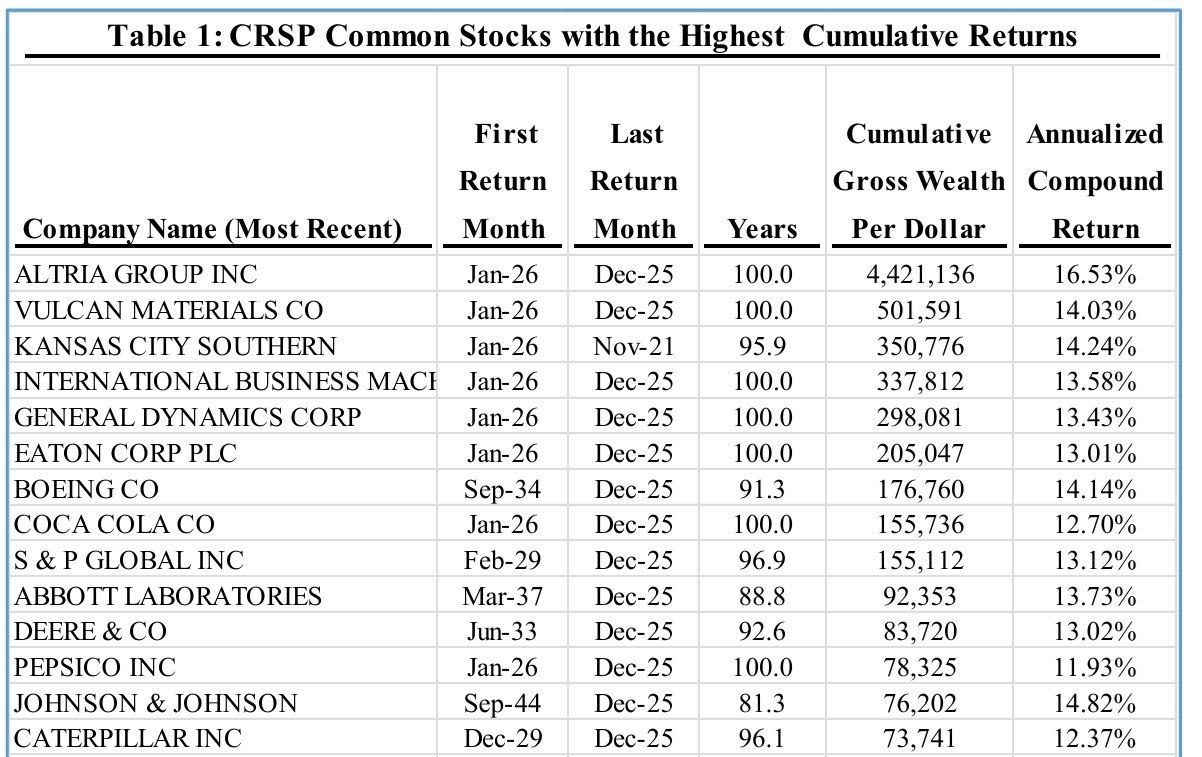Click the table title heading
Viewport: 1202px width, 757px height.
pos(592,36)
